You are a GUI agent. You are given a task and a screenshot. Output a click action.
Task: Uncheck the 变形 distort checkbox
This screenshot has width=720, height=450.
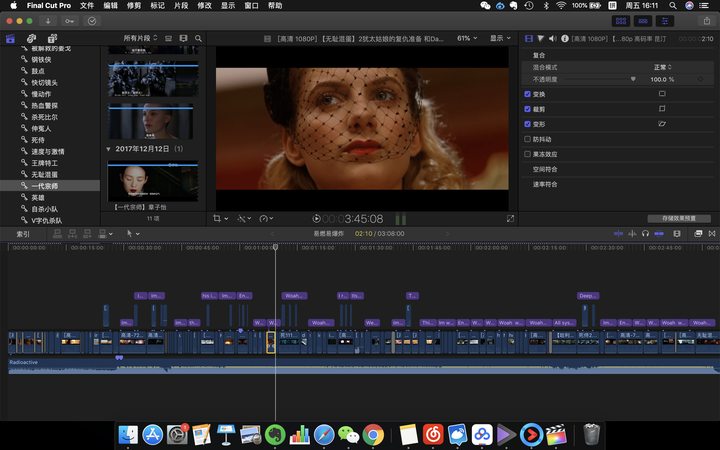pyautogui.click(x=527, y=124)
